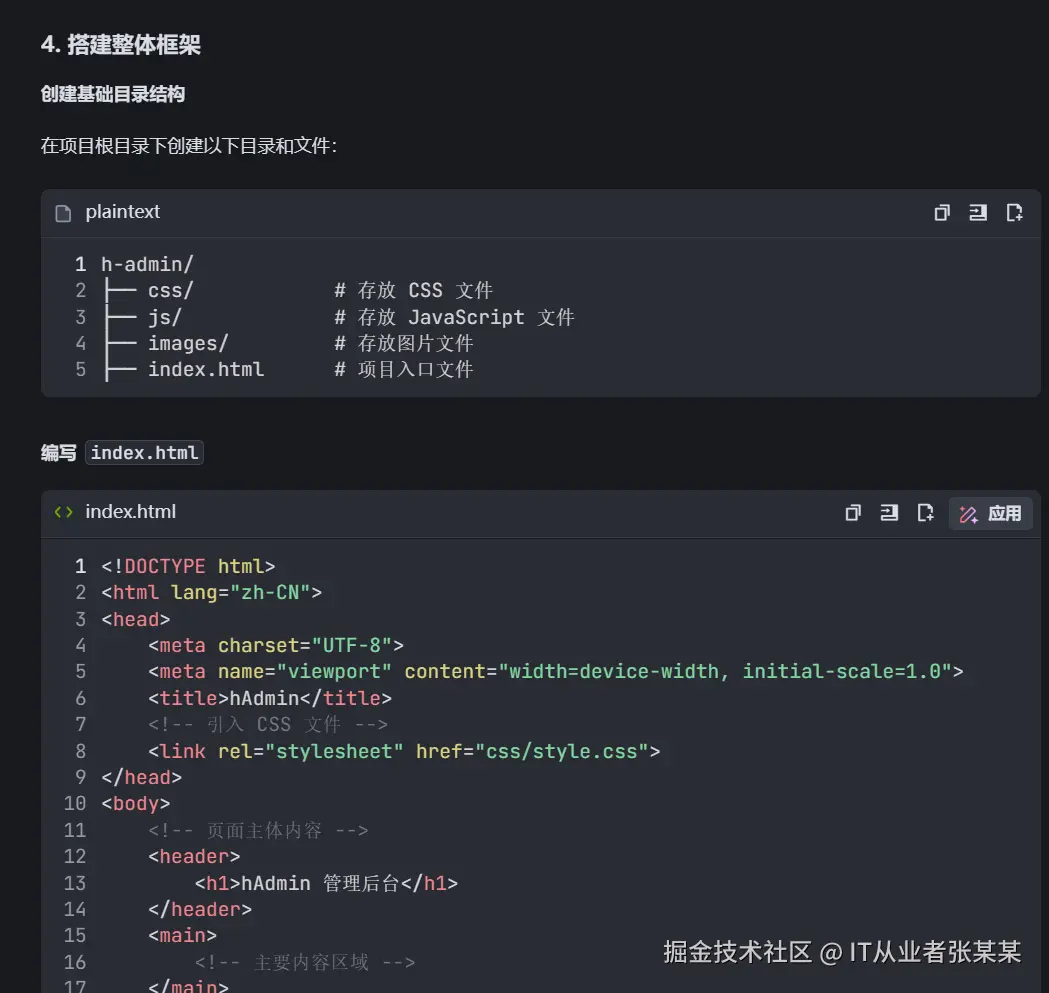Create new file from index.html block
The height and width of the screenshot is (993, 1049).
pos(926,513)
